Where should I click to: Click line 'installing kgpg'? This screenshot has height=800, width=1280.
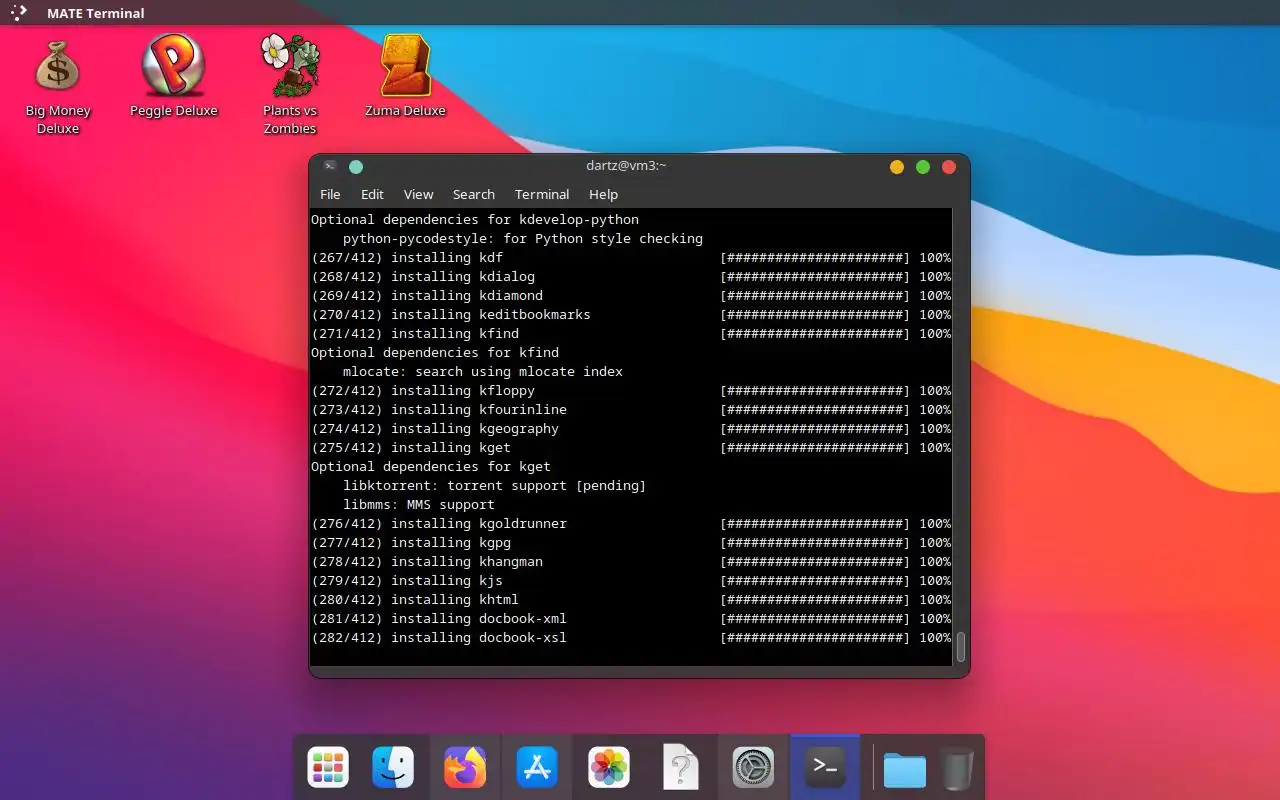[631, 543]
